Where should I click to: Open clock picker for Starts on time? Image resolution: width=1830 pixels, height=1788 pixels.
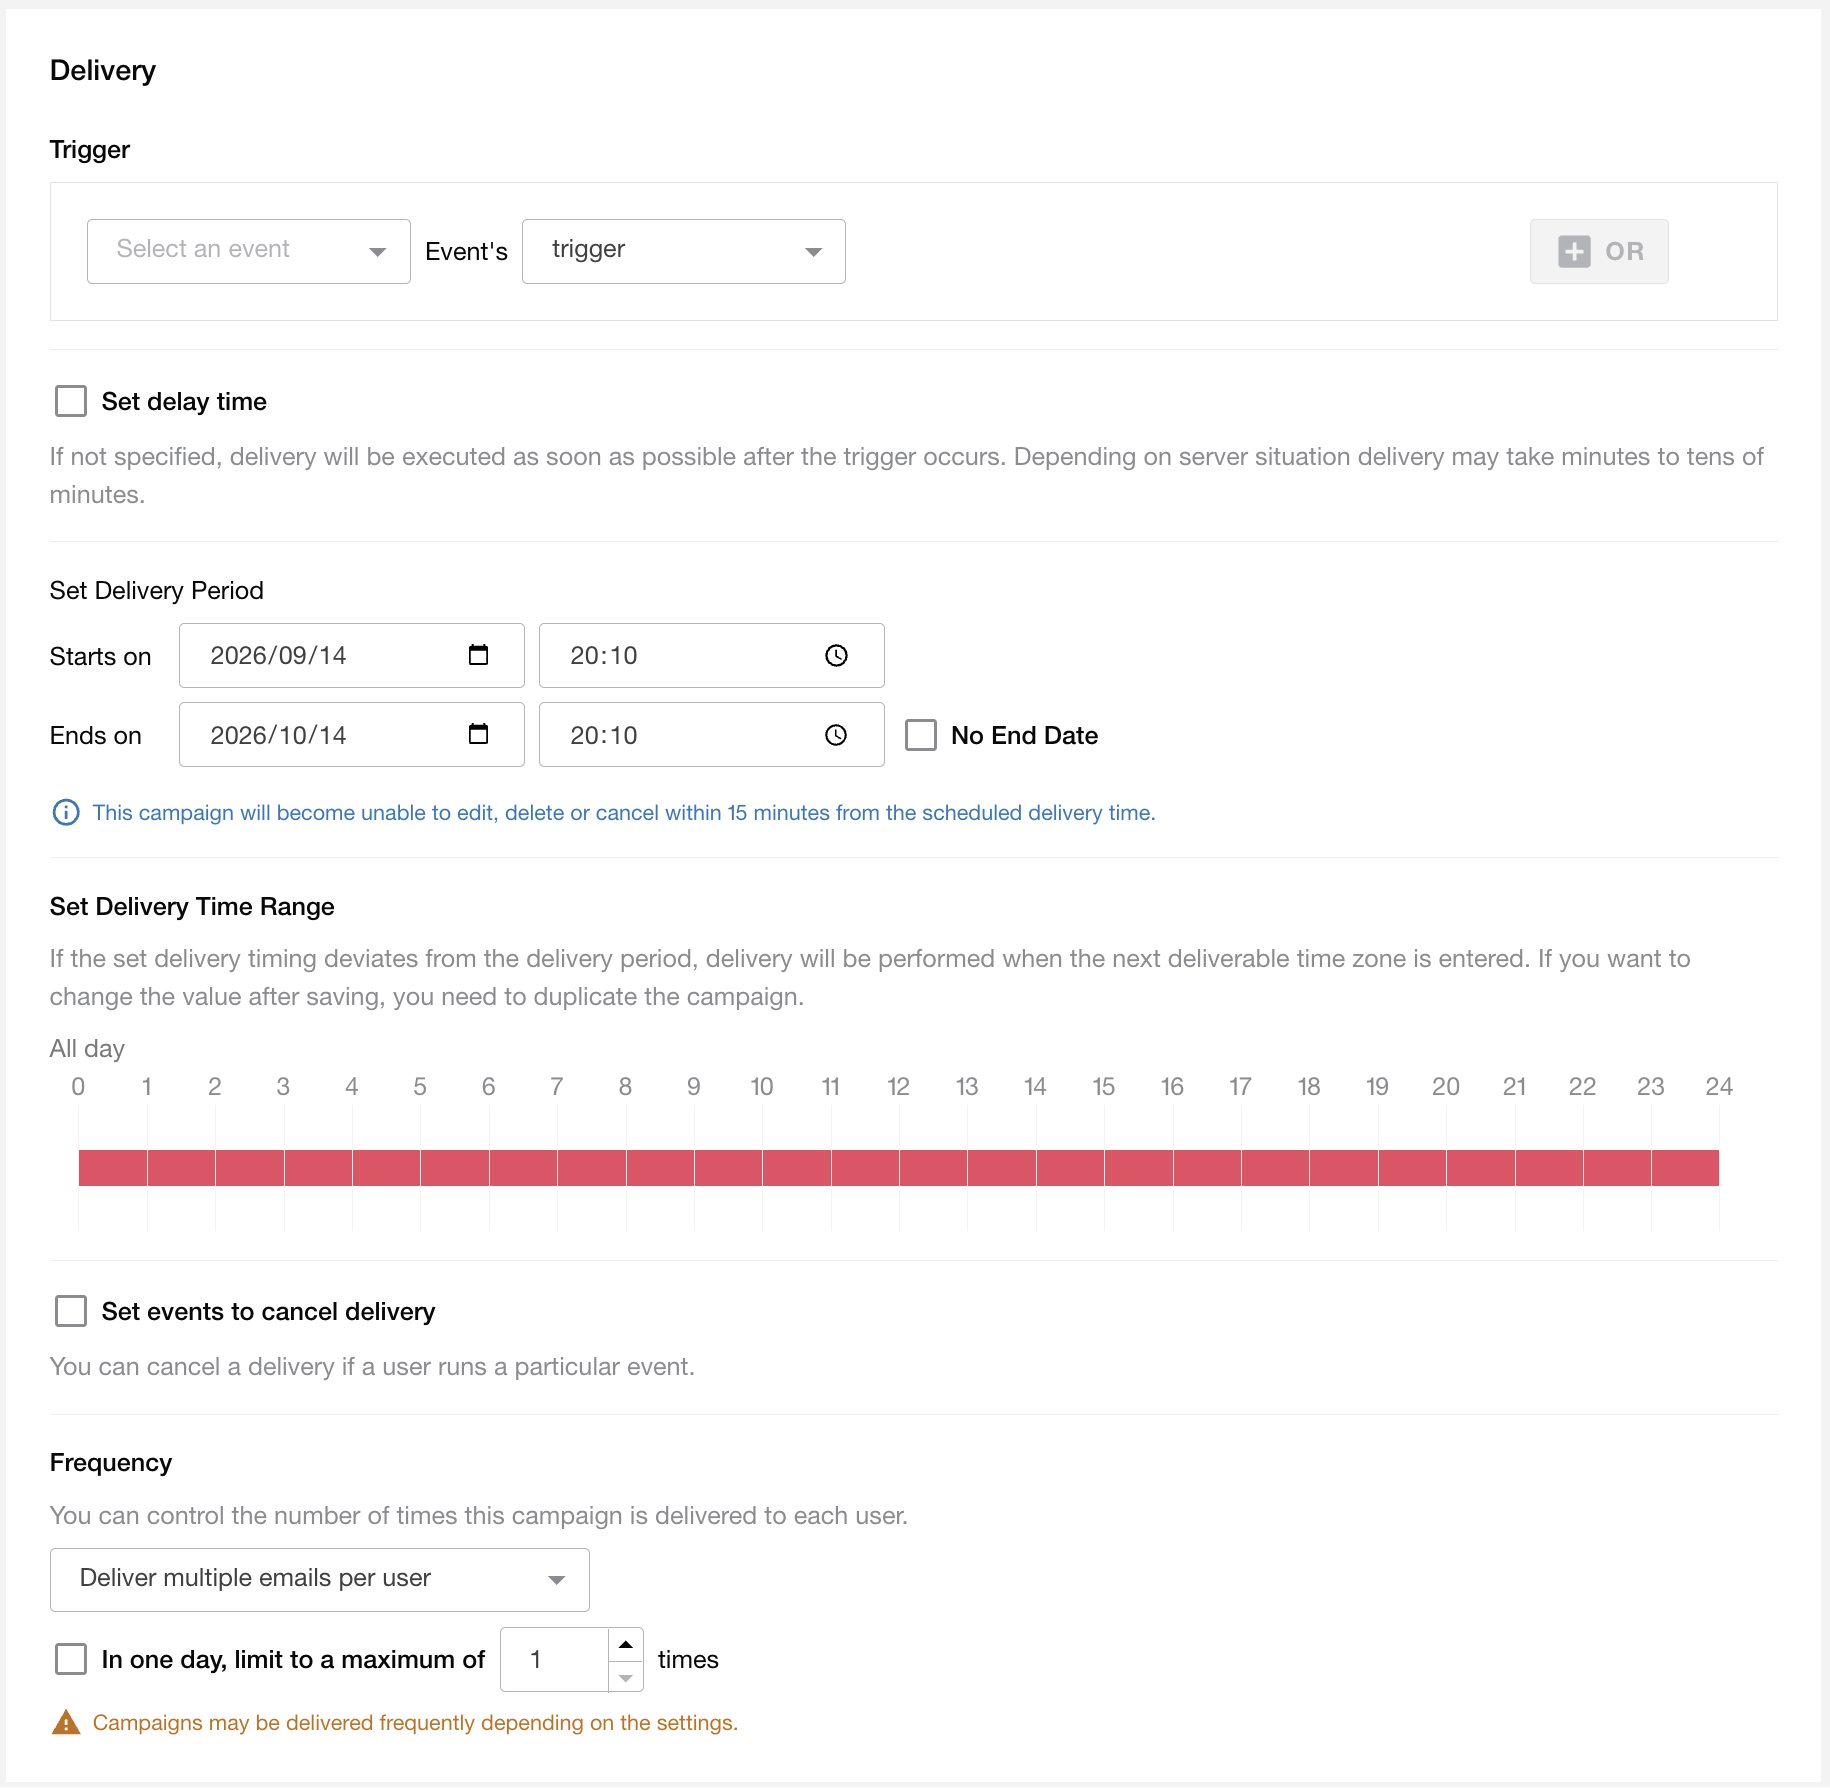836,655
